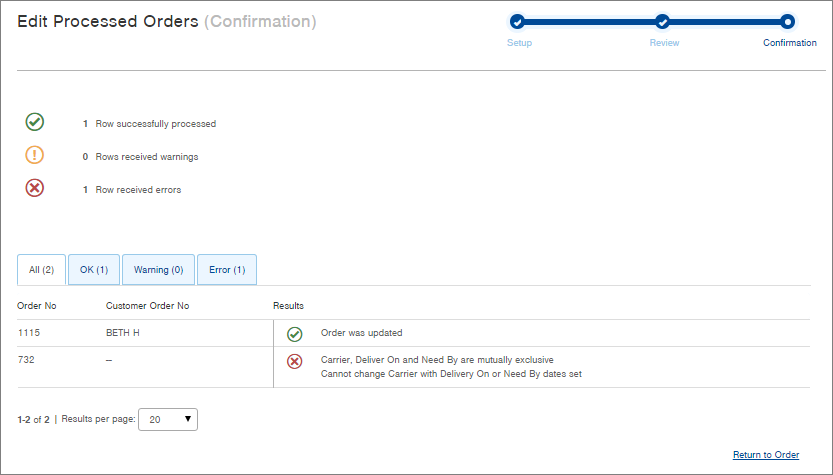The image size is (833, 475).
Task: Click the Confirmation step label
Action: (x=790, y=43)
